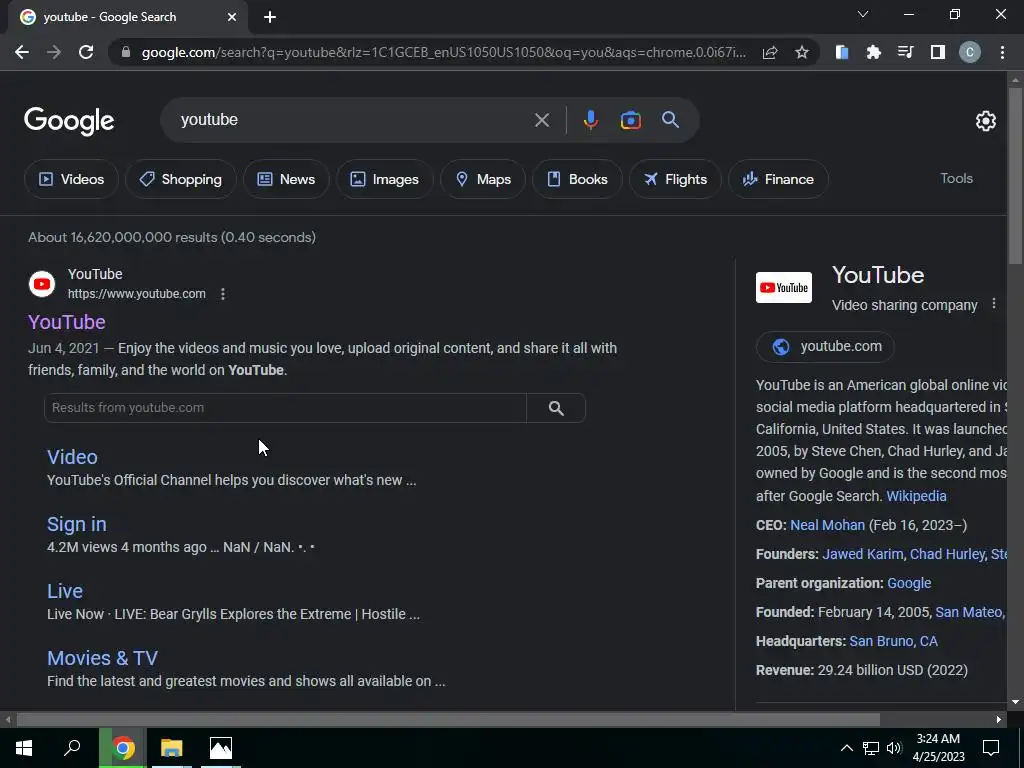Visit youtube.com button in knowledge panel

[x=825, y=347]
